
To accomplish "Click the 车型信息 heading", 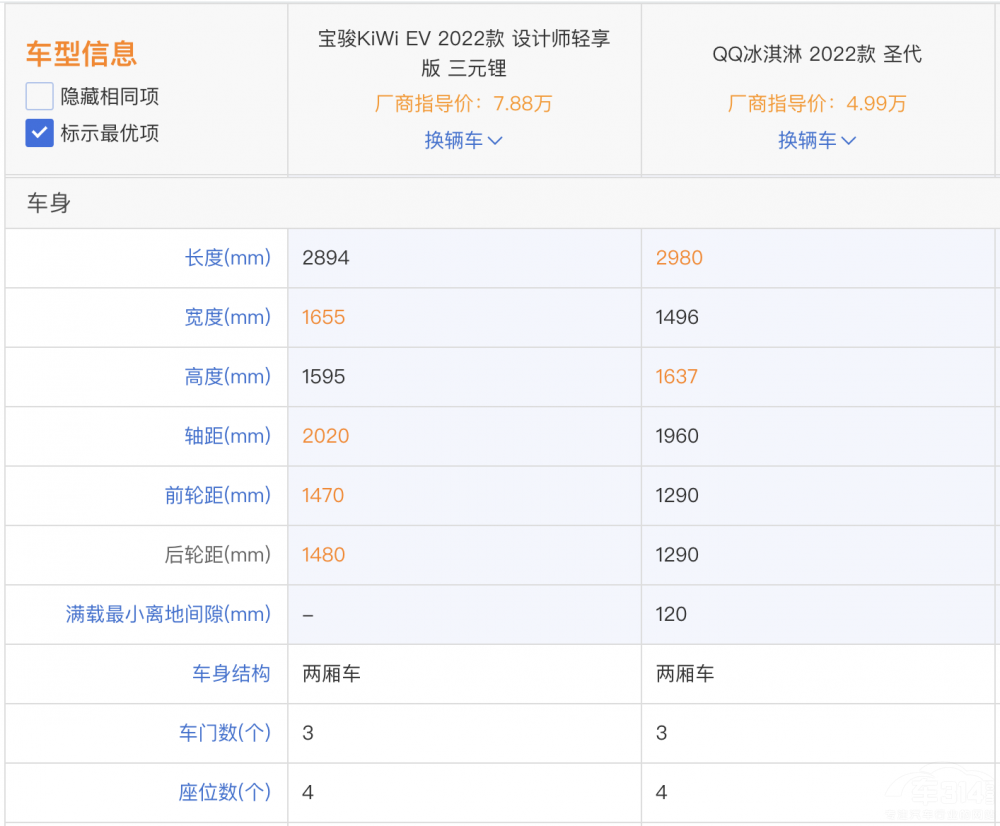I will click(x=81, y=53).
